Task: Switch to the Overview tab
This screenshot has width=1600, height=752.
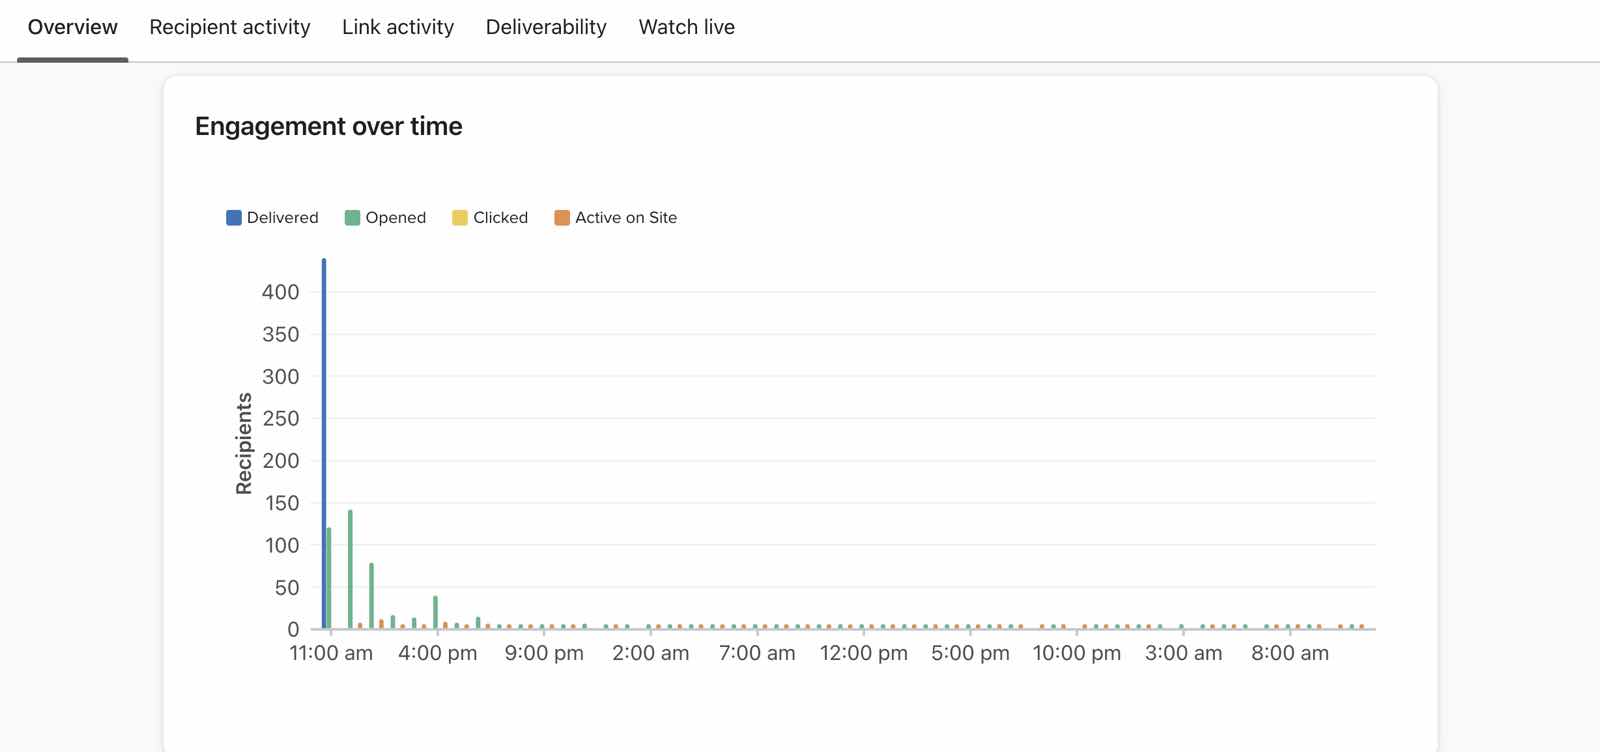Action: click(x=73, y=27)
